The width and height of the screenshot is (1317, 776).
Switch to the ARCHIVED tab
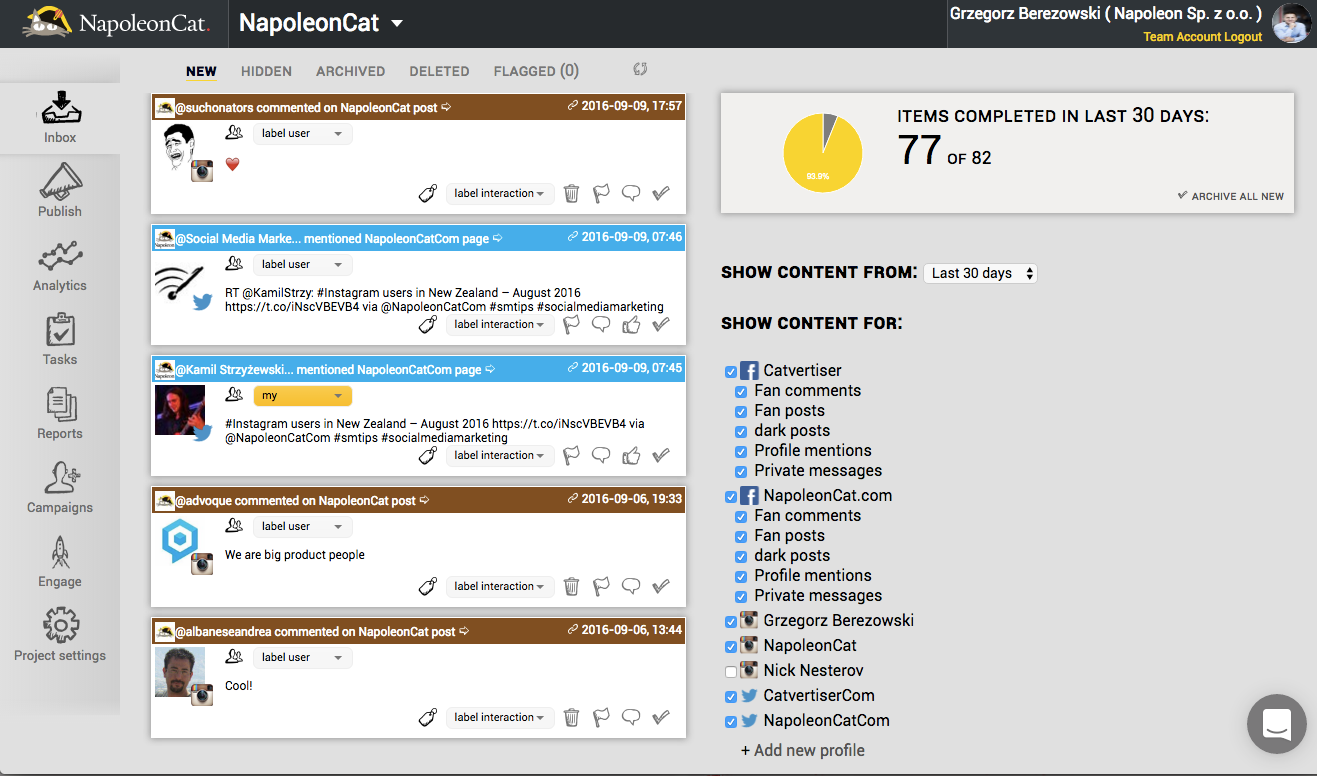(x=350, y=71)
